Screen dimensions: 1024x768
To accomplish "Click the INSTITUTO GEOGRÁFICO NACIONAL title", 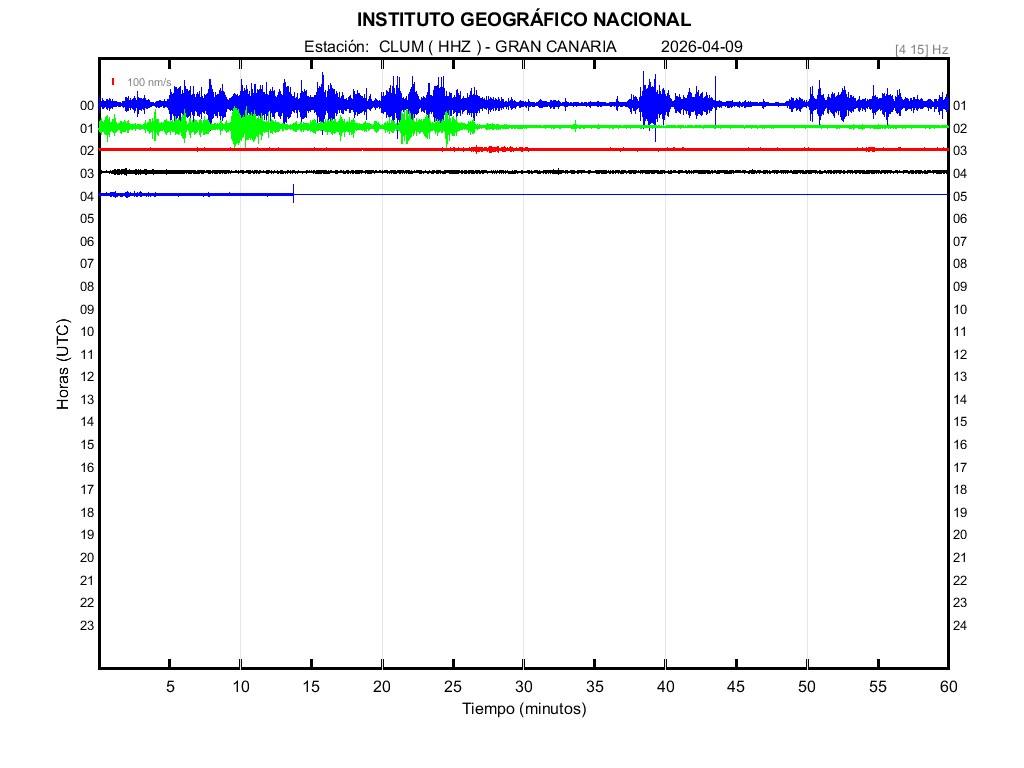I will click(x=523, y=20).
